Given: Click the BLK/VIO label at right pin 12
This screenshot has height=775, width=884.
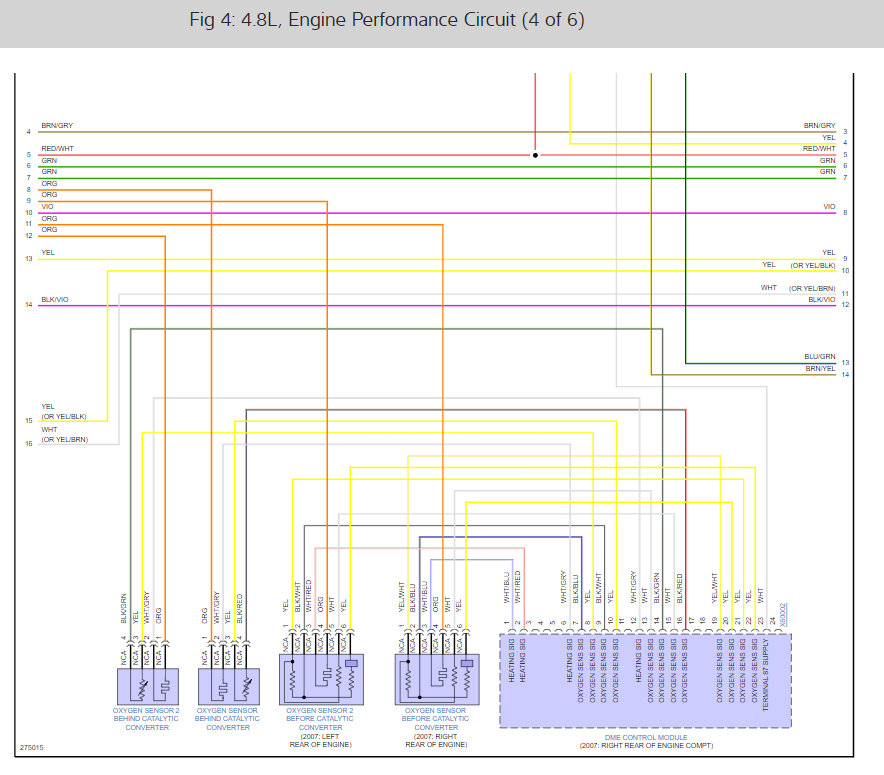Looking at the screenshot, I should pos(821,299).
